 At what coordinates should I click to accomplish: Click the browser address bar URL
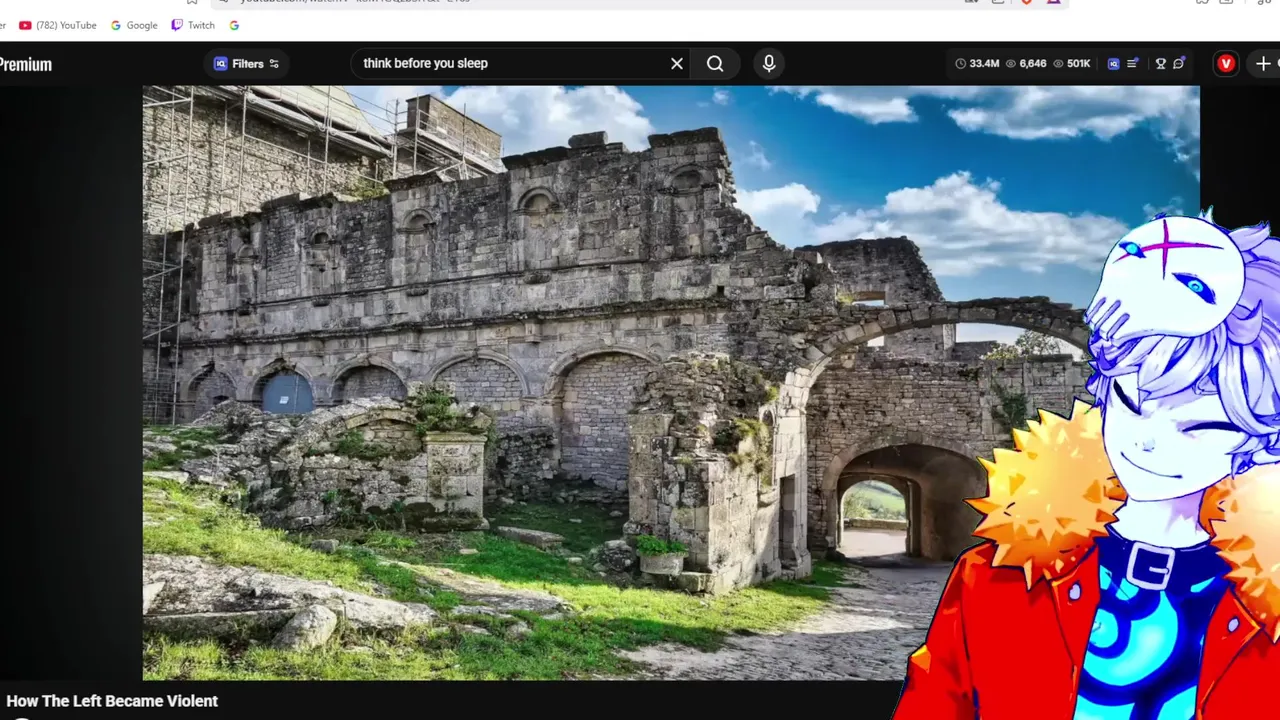coord(355,2)
